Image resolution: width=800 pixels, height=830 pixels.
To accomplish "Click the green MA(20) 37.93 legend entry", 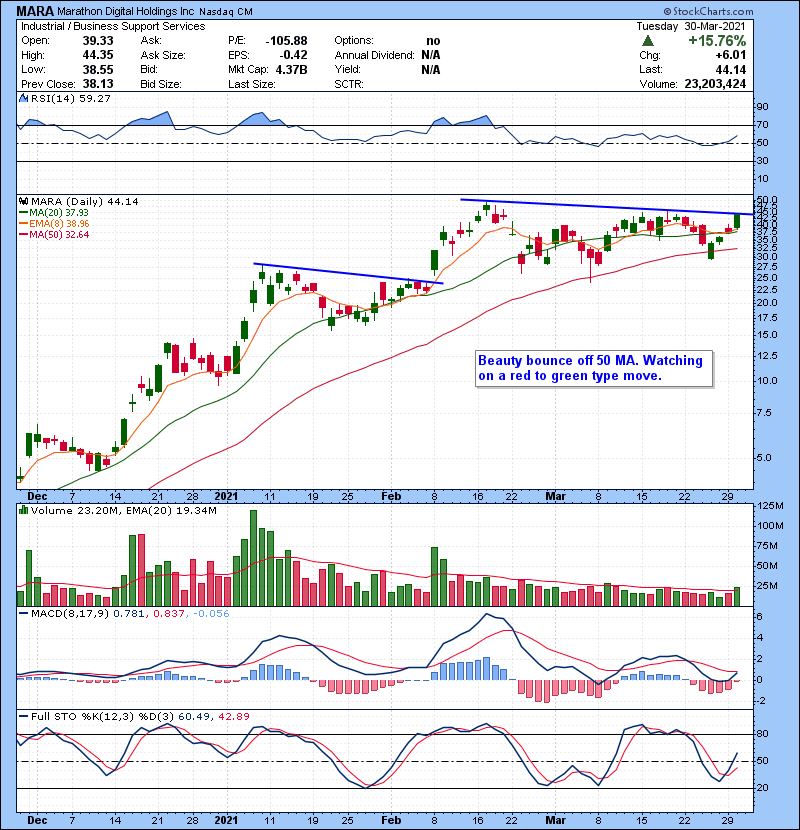I will [x=54, y=213].
